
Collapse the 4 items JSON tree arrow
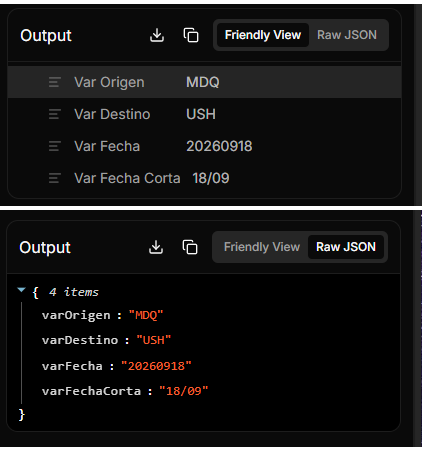pos(22,290)
